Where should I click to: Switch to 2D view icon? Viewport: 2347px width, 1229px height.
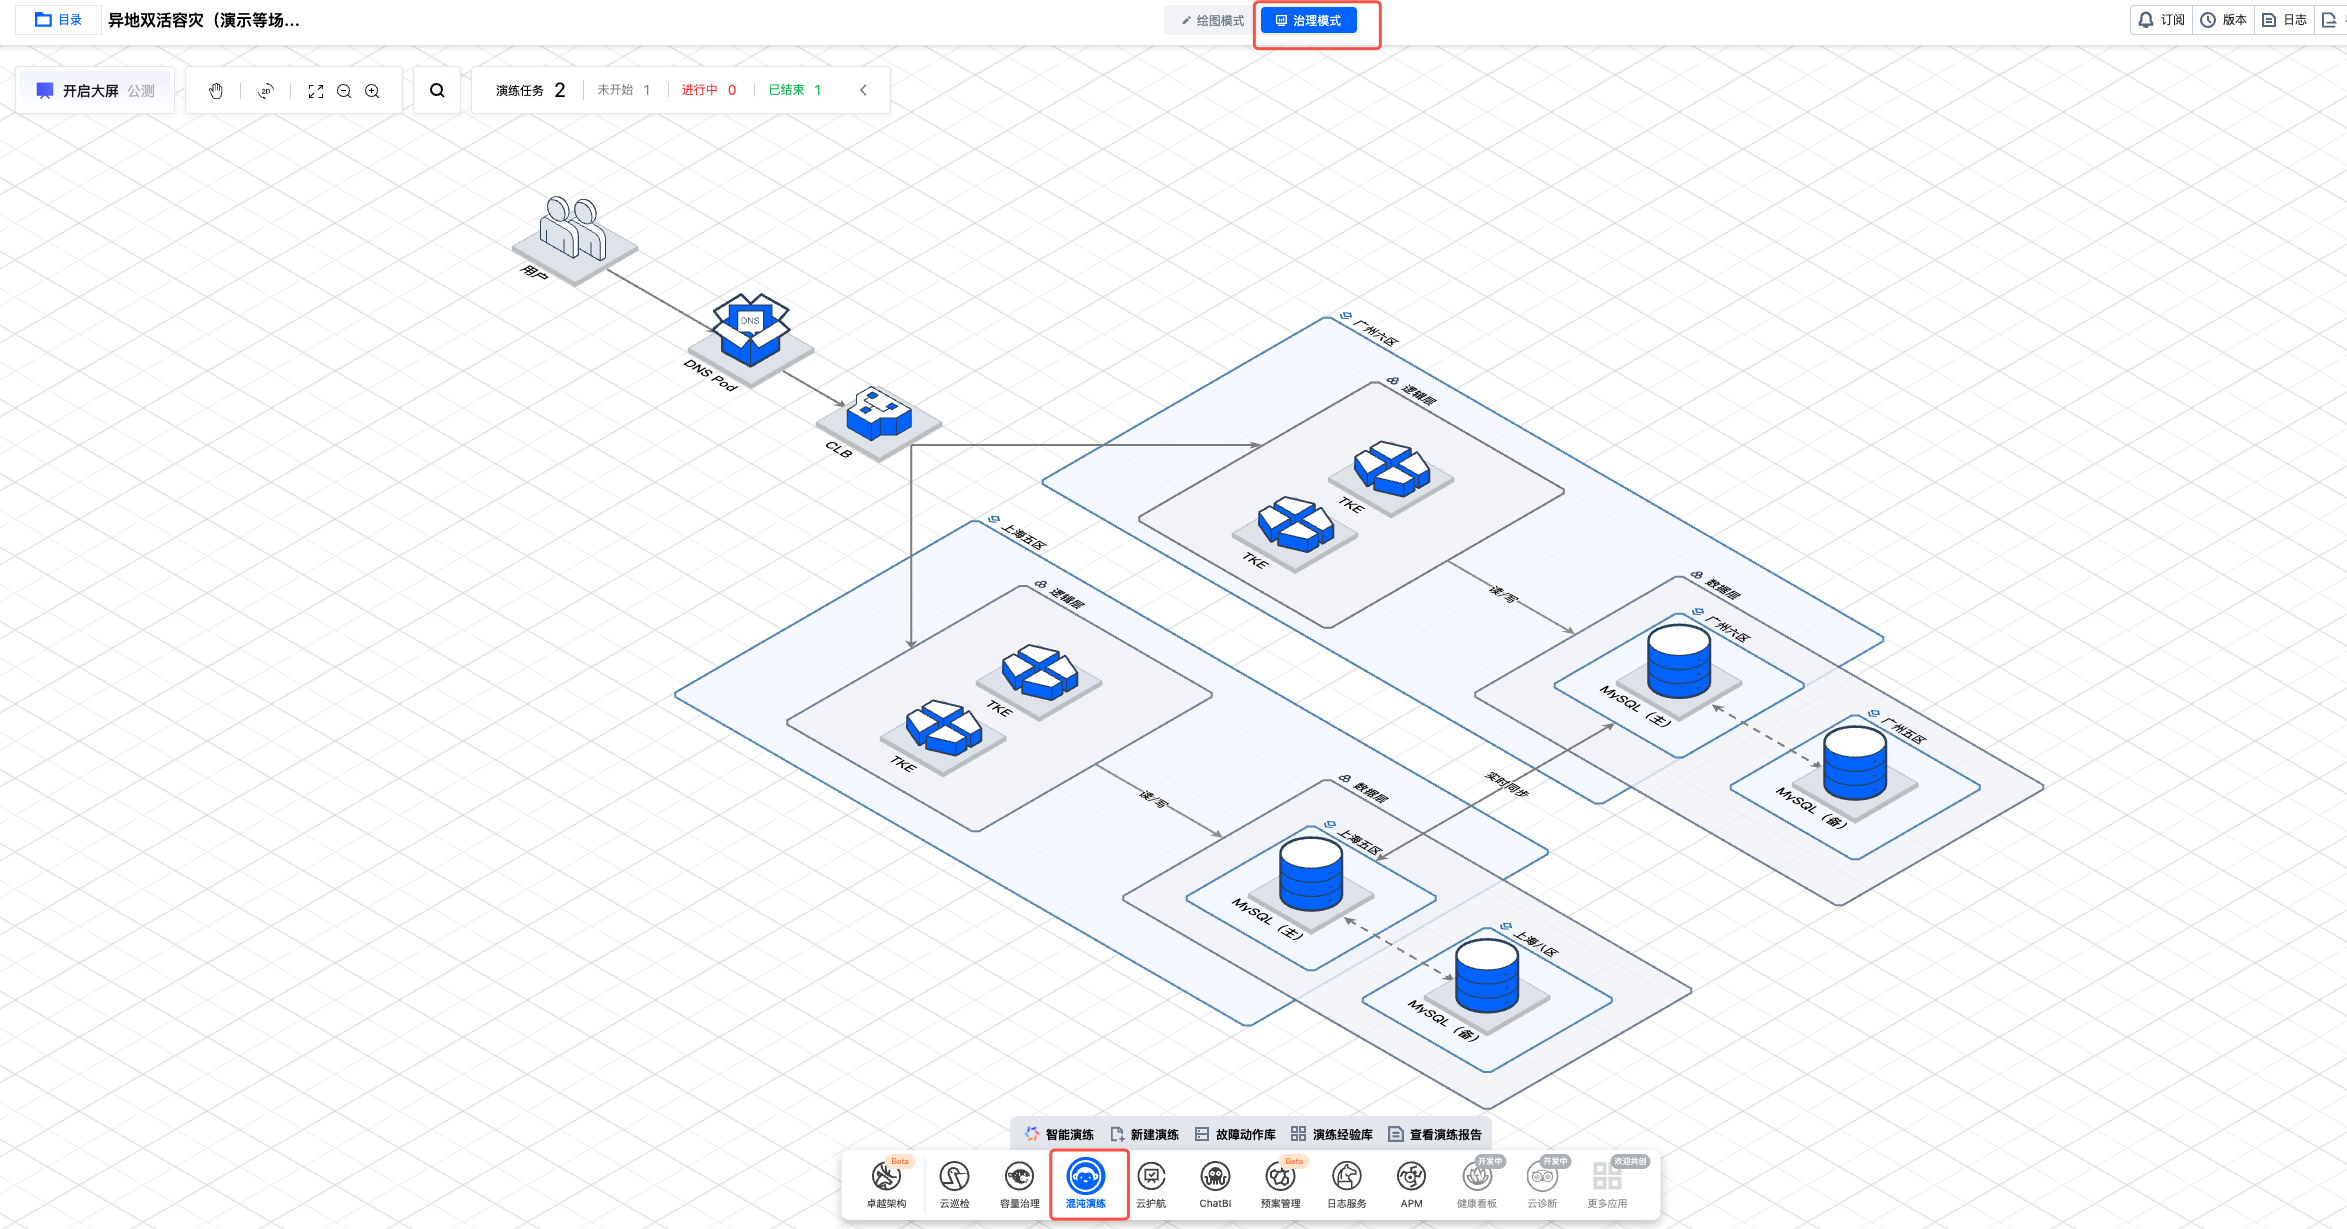tap(265, 91)
